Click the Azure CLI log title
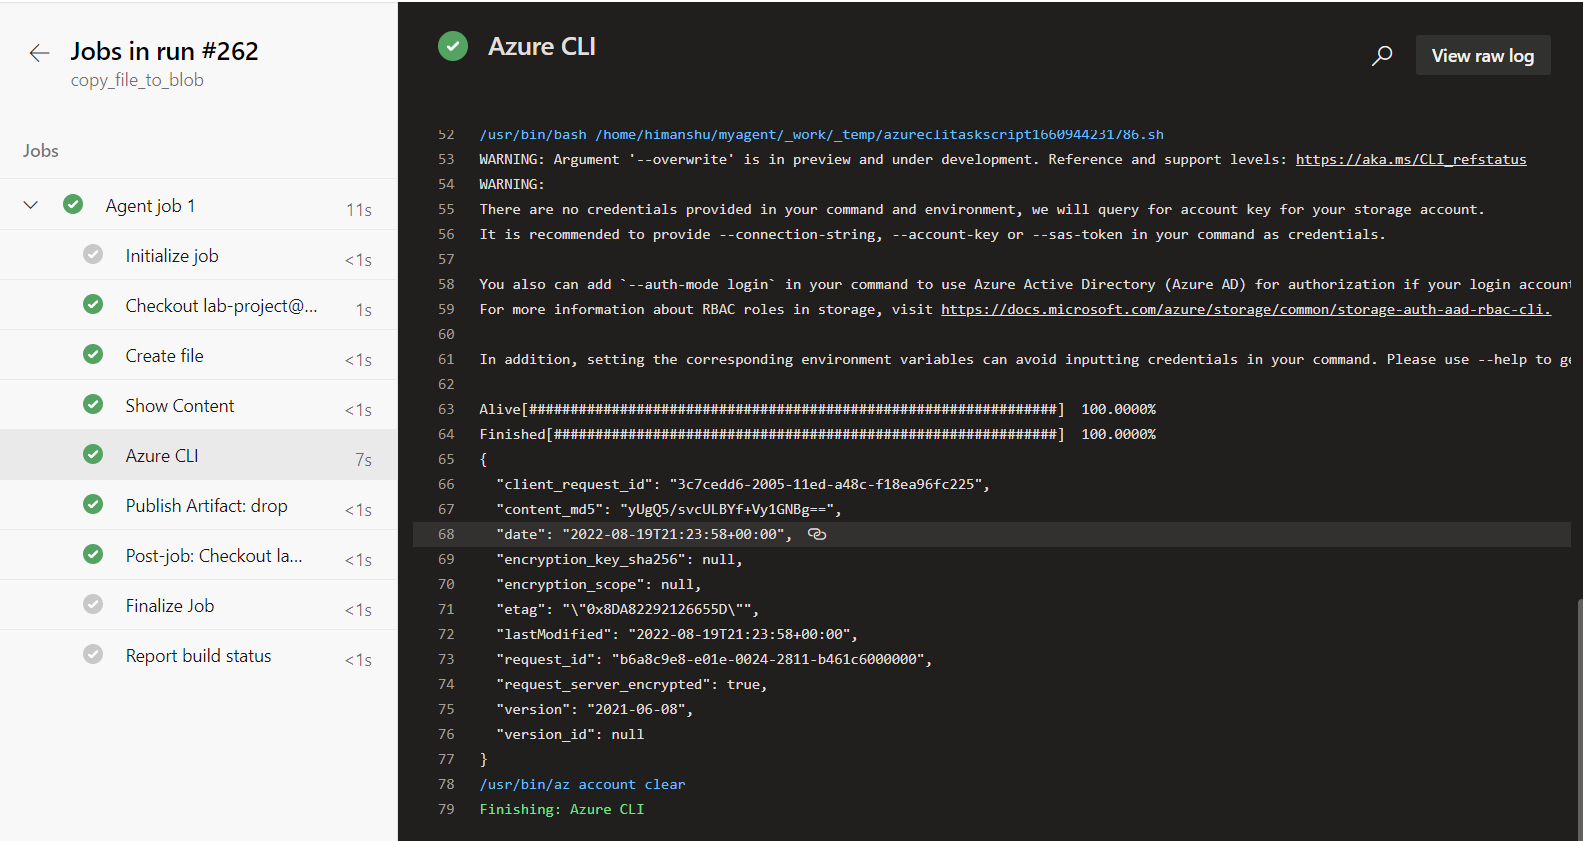Image resolution: width=1583 pixels, height=841 pixels. click(541, 47)
